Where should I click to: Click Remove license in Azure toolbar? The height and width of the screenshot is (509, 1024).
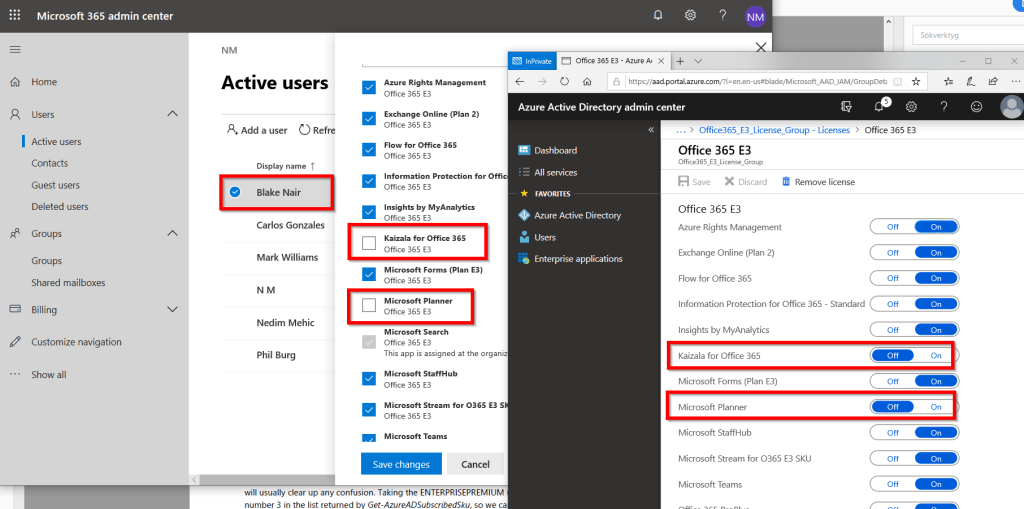(818, 182)
